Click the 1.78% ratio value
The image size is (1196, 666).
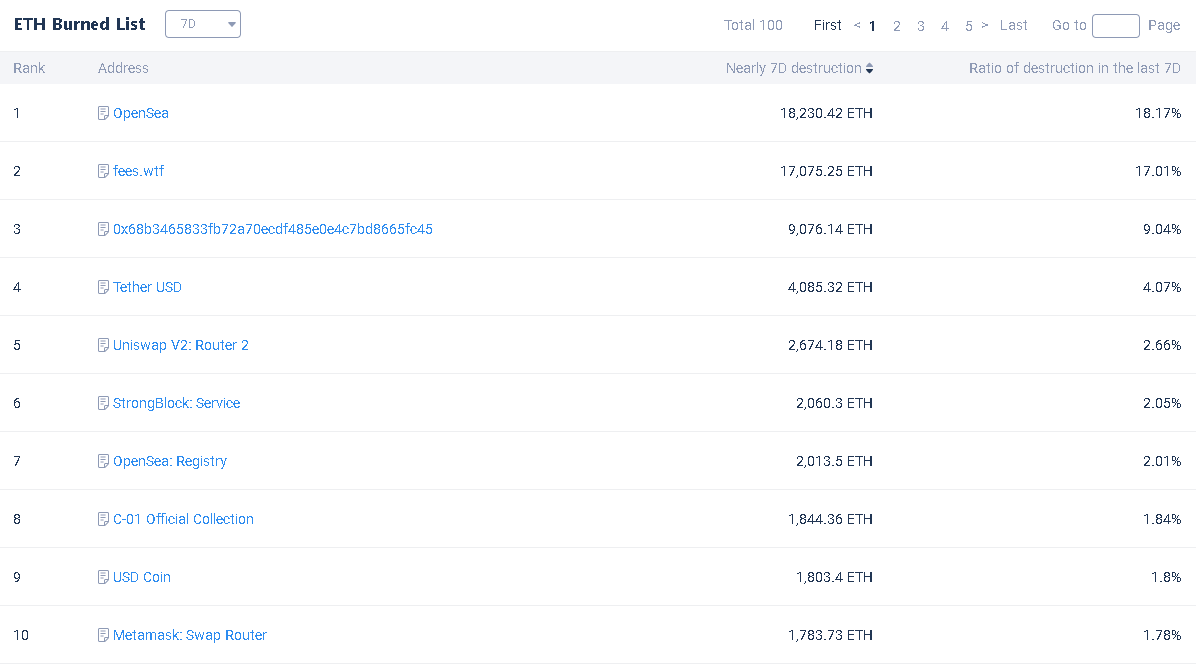[x=1162, y=635]
